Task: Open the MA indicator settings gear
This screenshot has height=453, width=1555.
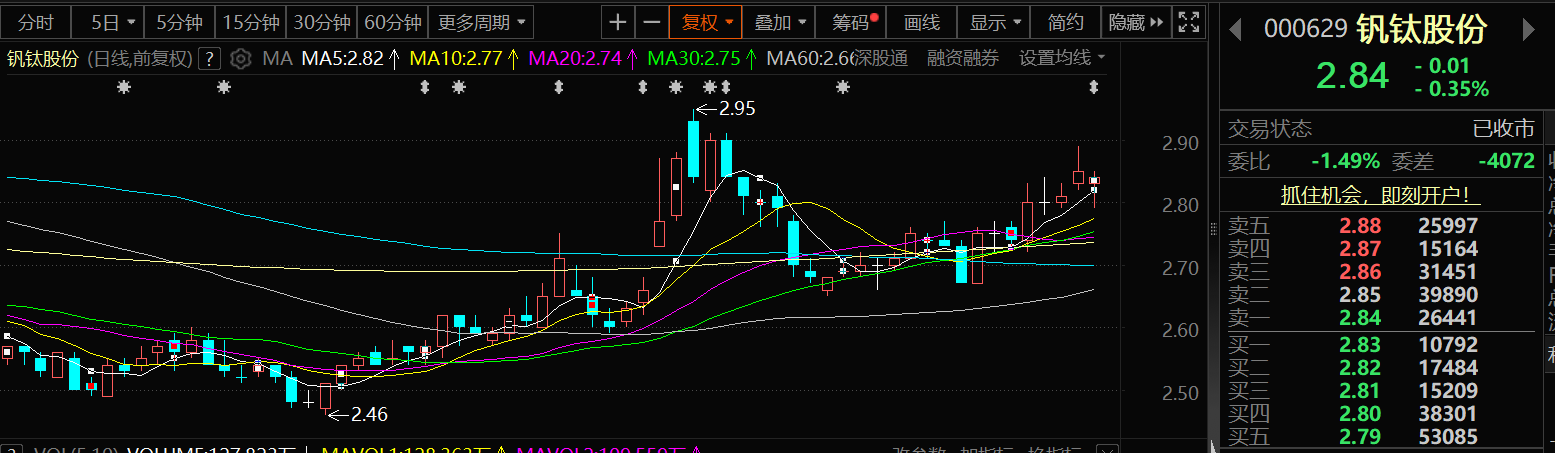Action: (x=240, y=59)
